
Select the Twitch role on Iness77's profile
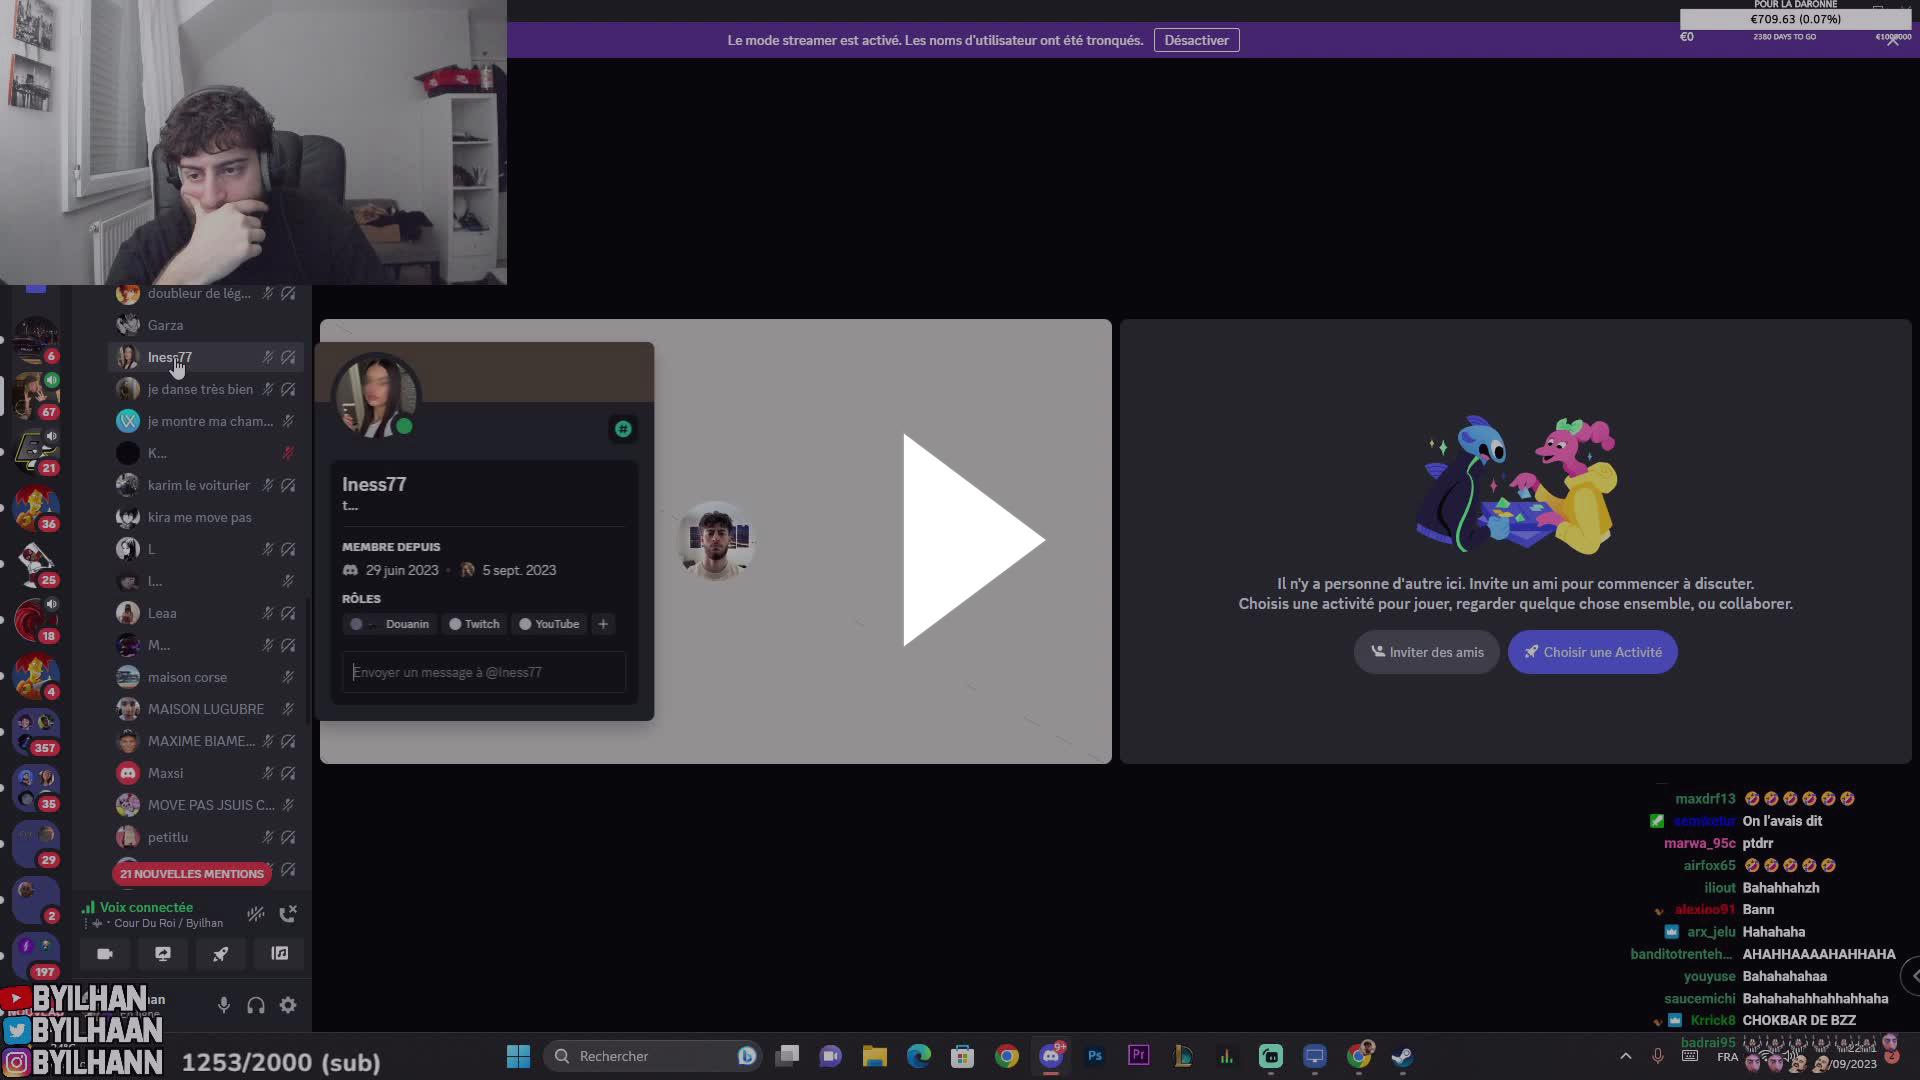pyautogui.click(x=474, y=623)
